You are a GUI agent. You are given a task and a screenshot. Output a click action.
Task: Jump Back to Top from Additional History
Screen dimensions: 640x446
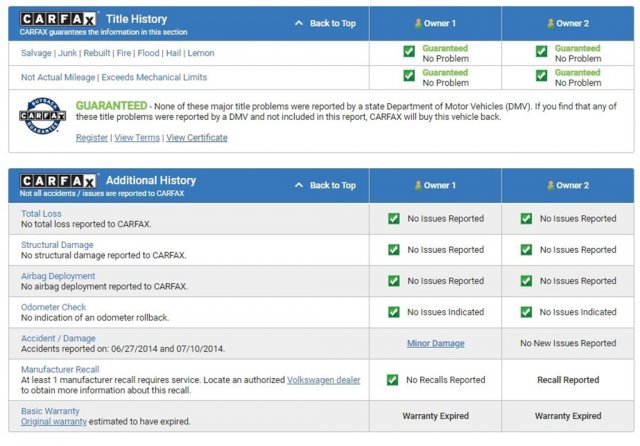coord(325,185)
